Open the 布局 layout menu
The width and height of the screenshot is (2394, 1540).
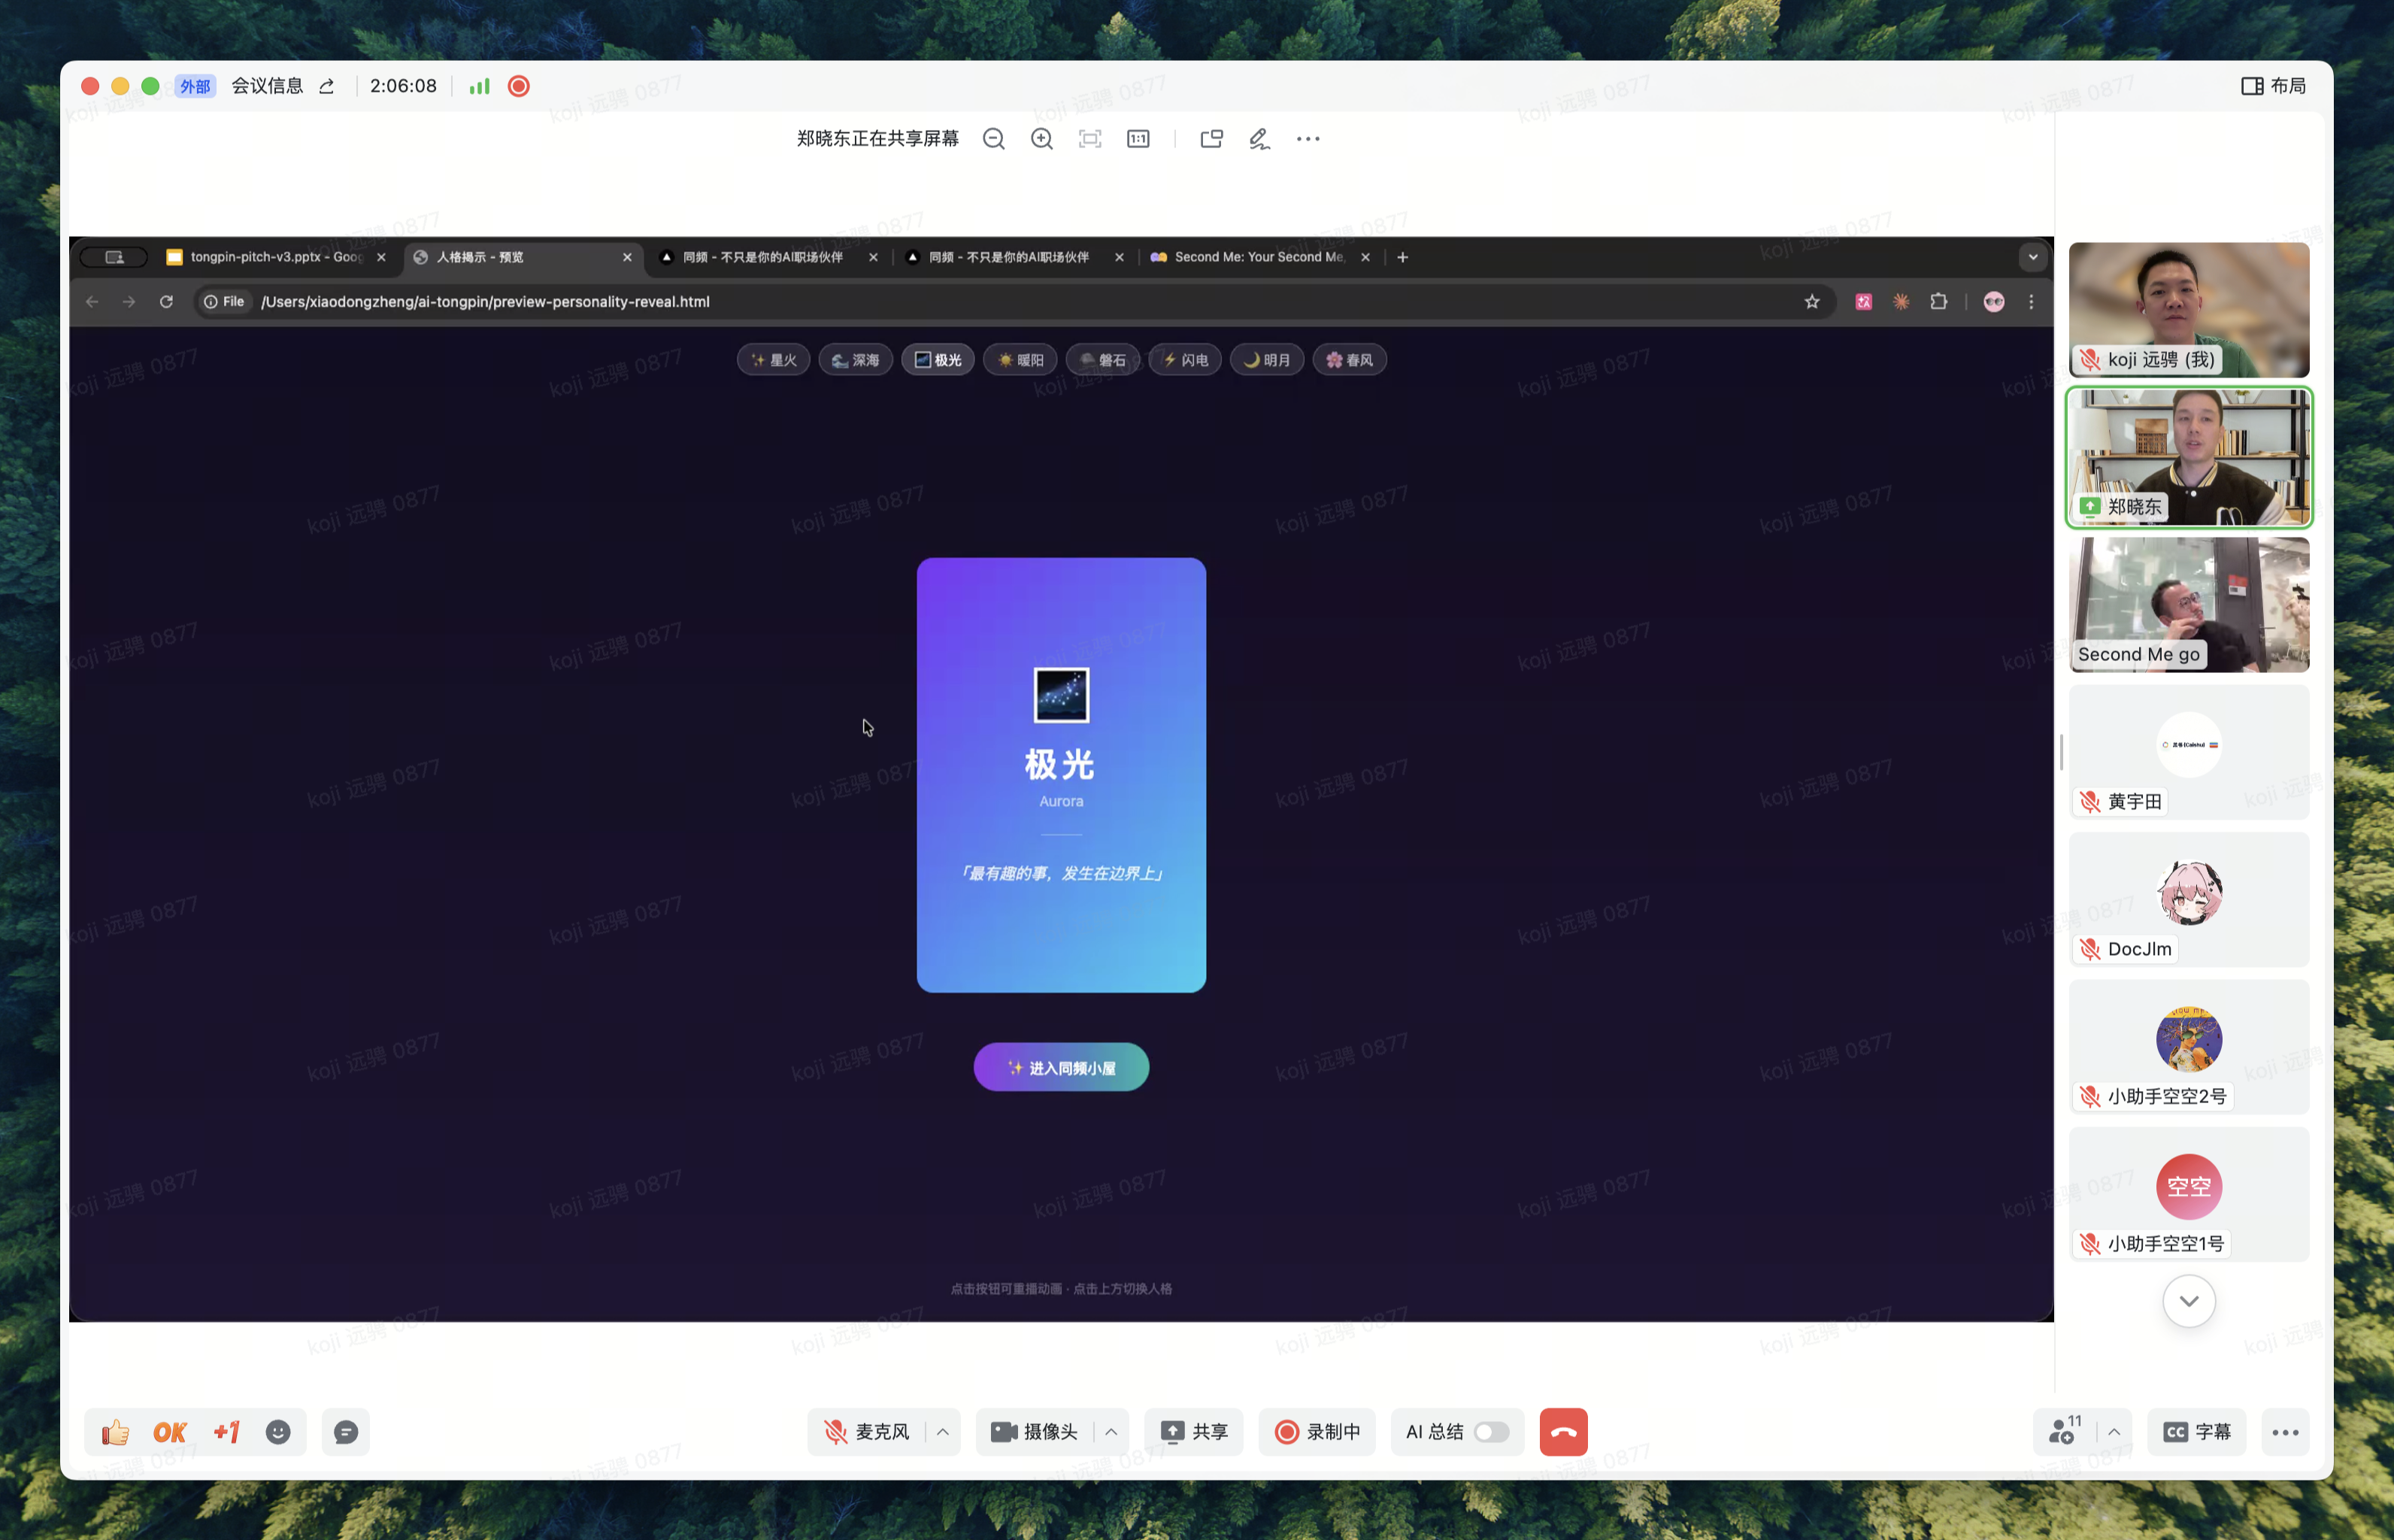pos(2273,86)
